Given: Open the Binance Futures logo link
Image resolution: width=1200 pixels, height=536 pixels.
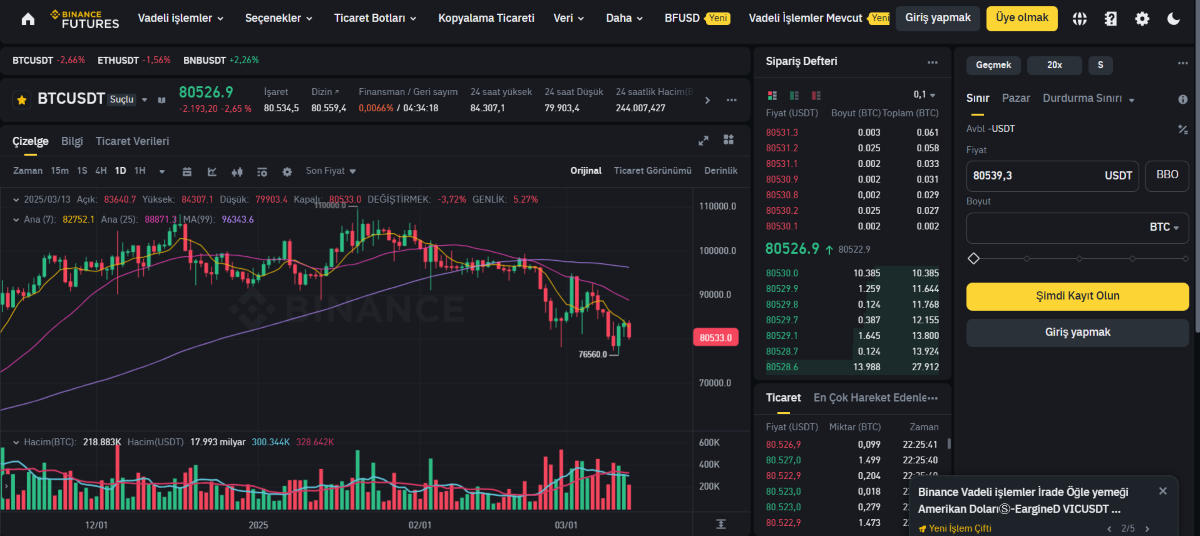Looking at the screenshot, I should click(85, 18).
